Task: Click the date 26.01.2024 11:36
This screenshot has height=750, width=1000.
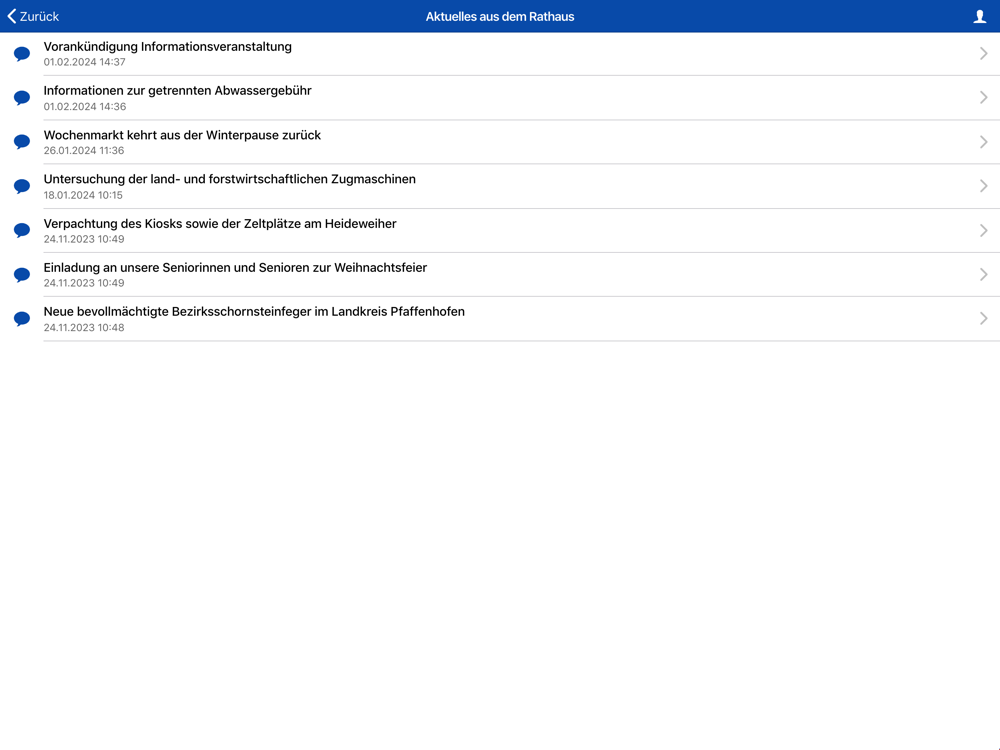Action: coord(84,151)
